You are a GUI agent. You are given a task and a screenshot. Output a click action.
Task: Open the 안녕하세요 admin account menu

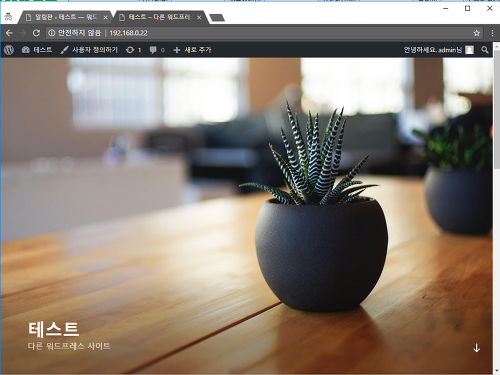click(x=438, y=50)
